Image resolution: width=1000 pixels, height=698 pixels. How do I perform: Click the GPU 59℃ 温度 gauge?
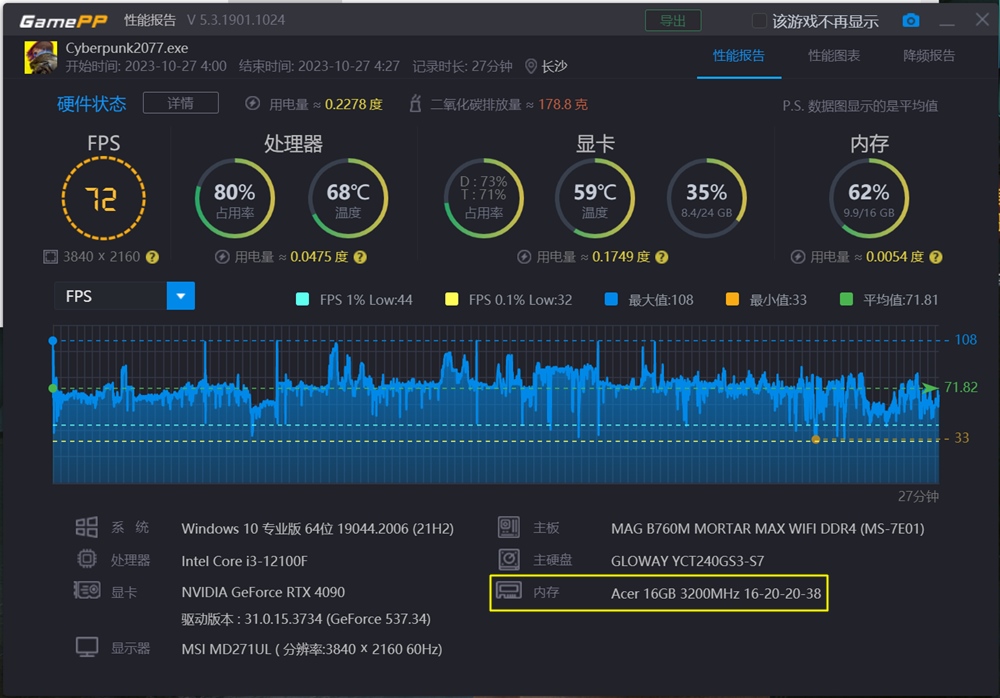pos(594,198)
